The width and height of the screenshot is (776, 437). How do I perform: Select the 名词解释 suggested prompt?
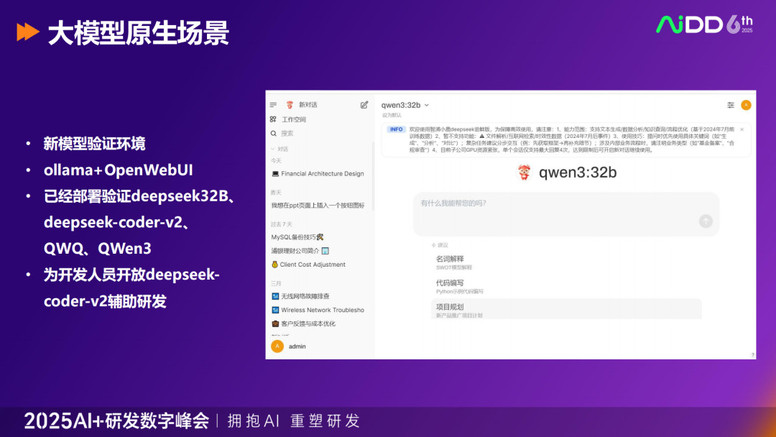coord(566,262)
